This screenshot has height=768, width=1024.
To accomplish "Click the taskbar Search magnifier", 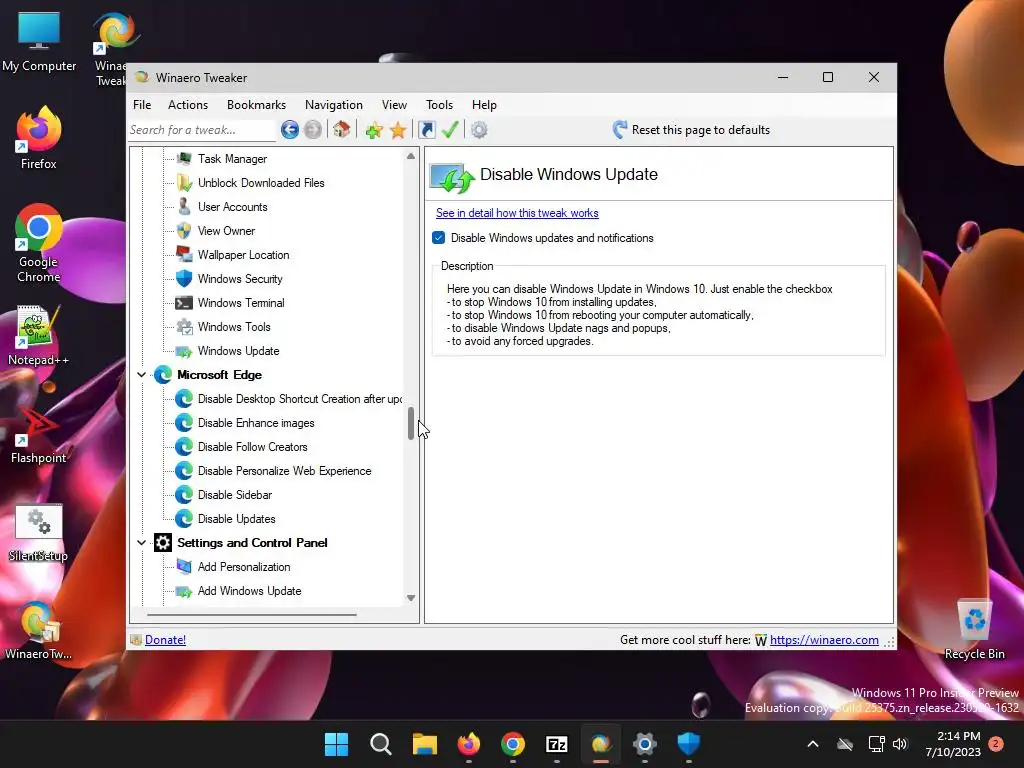I will tap(381, 744).
